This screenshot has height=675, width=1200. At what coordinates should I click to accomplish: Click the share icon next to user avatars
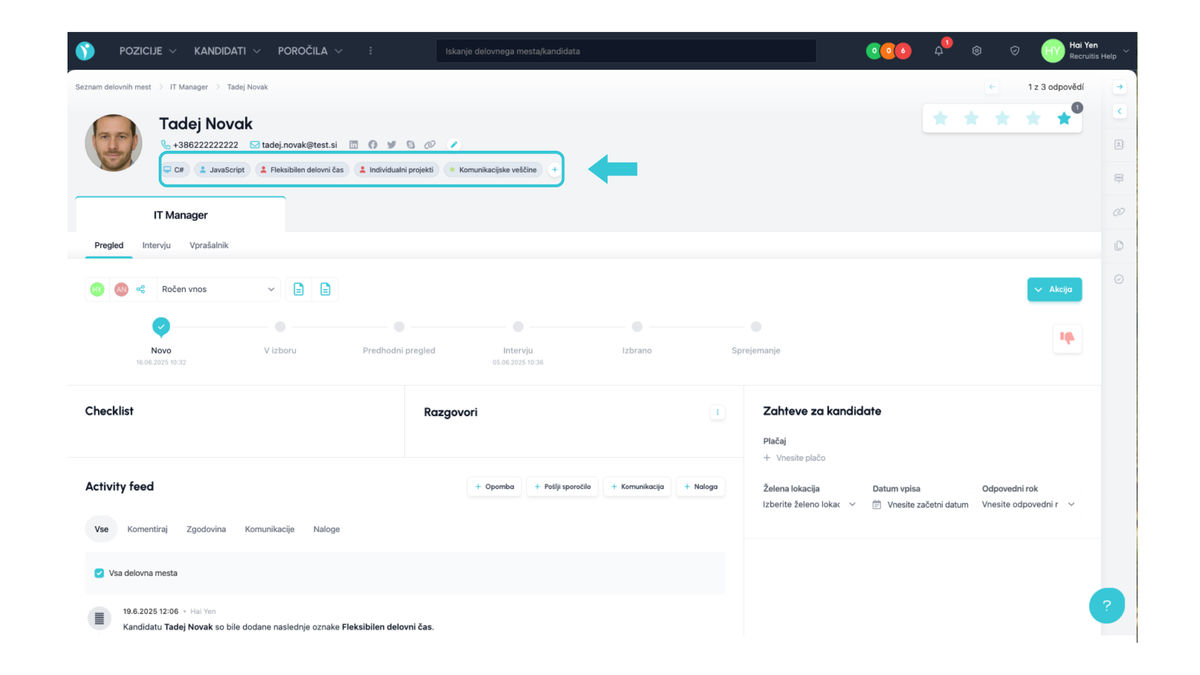point(141,289)
